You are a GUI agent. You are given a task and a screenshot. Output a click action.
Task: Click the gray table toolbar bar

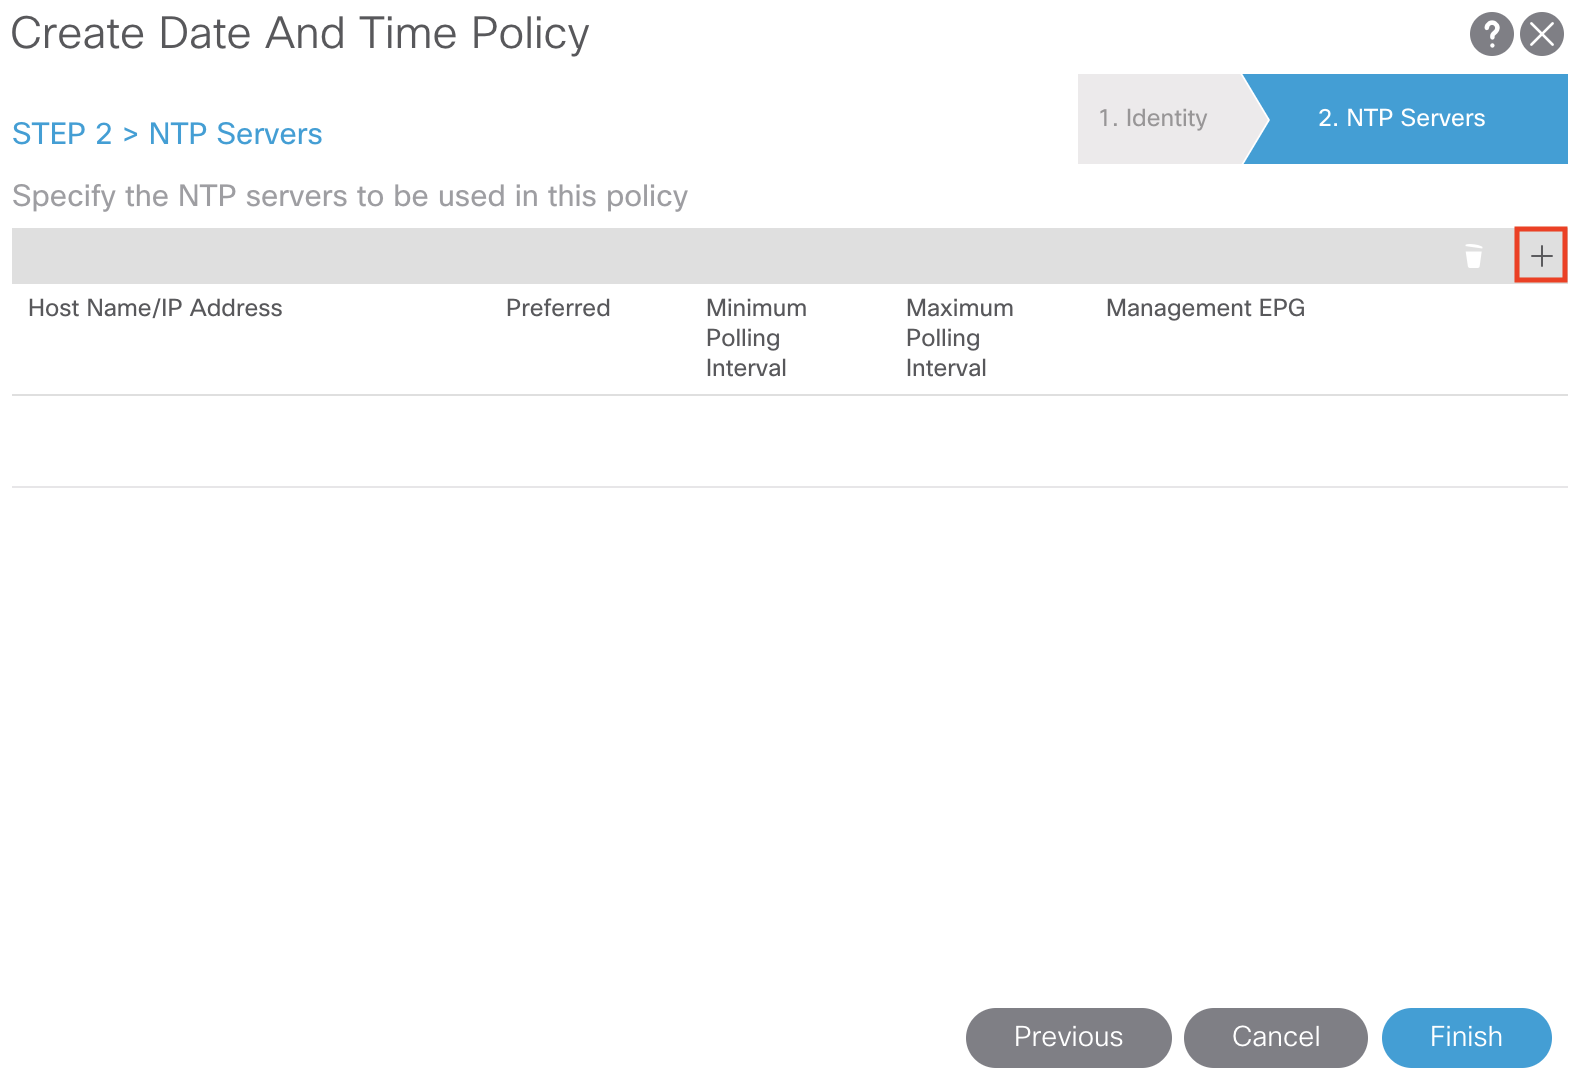[700, 256]
